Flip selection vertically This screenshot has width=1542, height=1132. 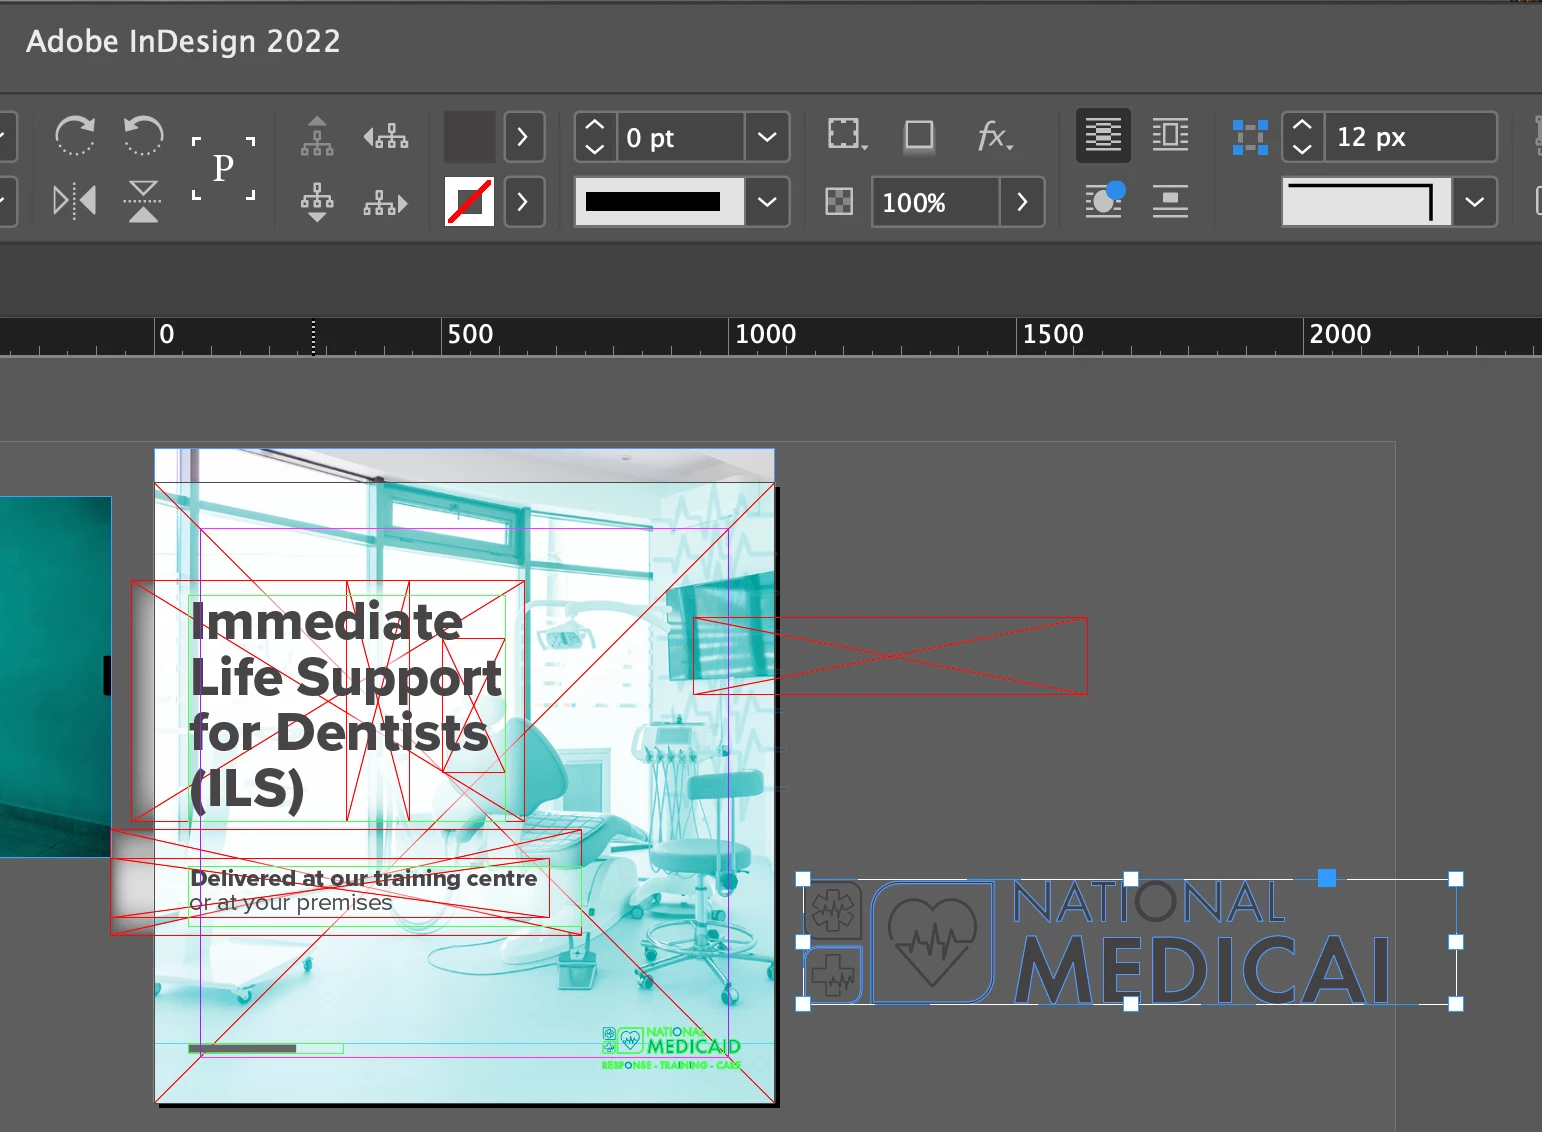coord(143,201)
